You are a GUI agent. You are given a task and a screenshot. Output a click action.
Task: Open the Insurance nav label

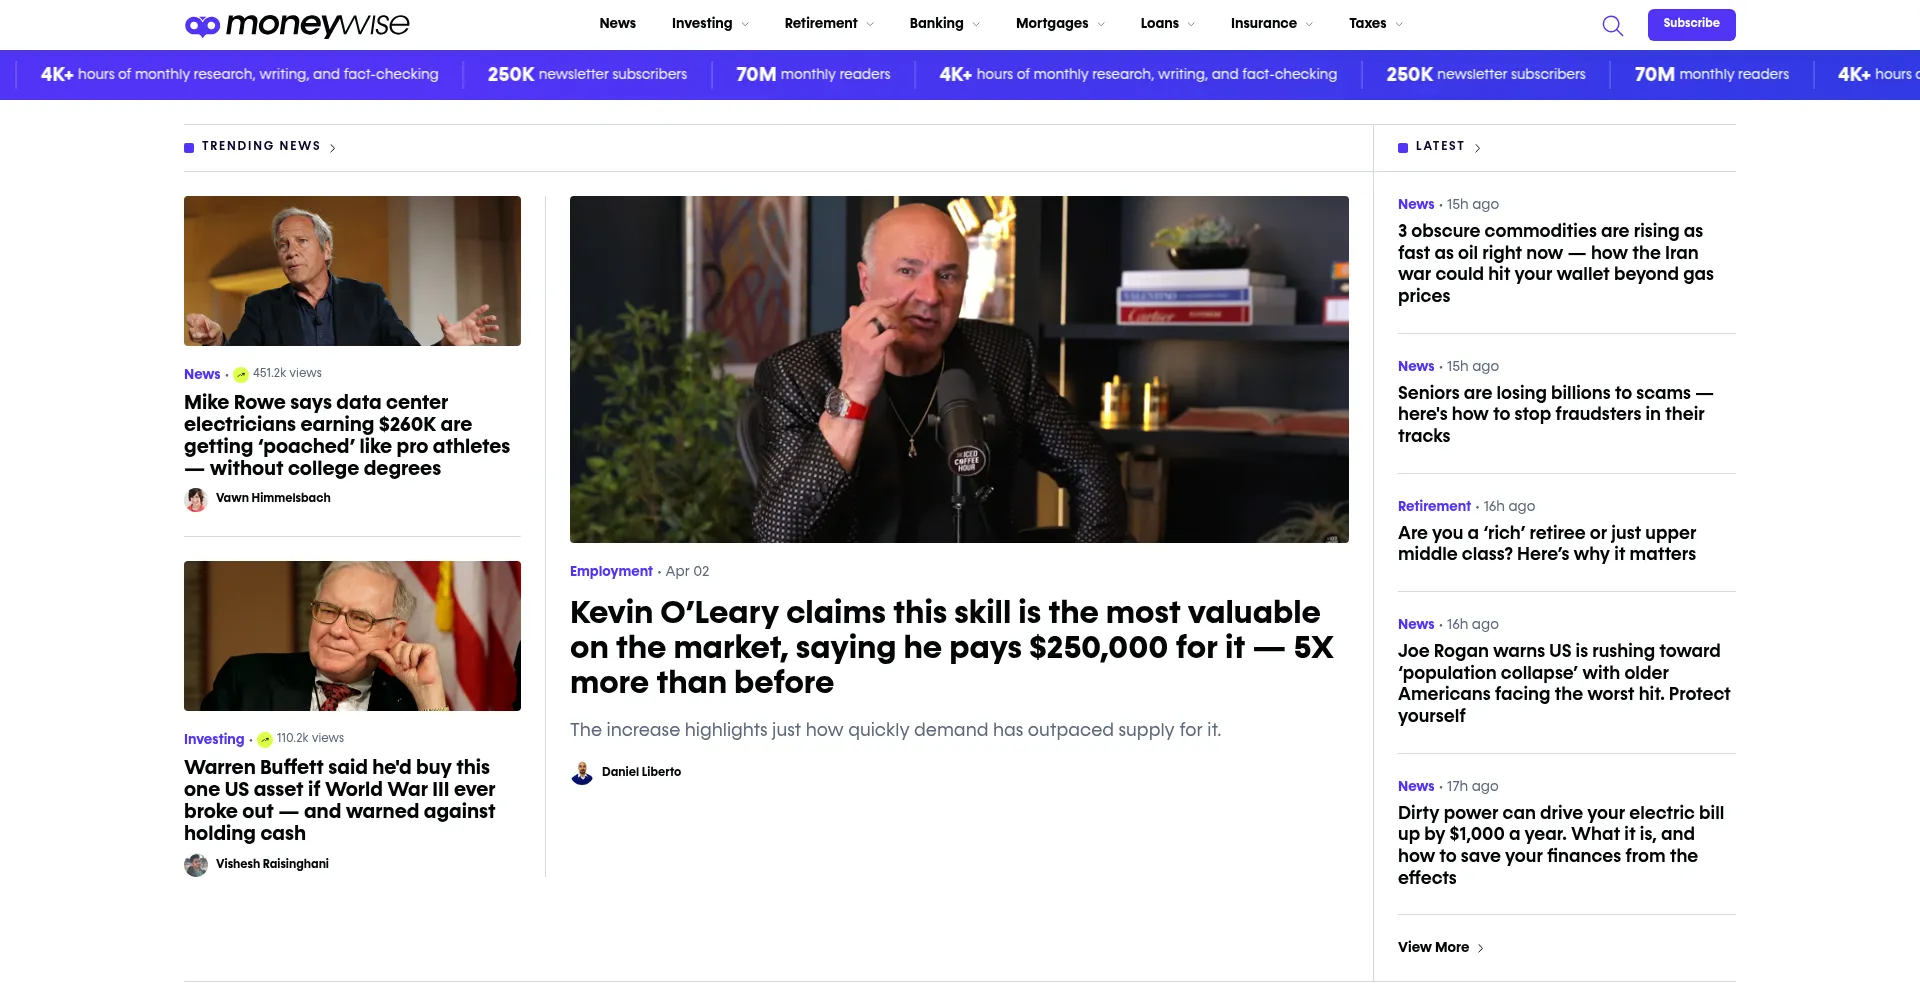(1263, 24)
